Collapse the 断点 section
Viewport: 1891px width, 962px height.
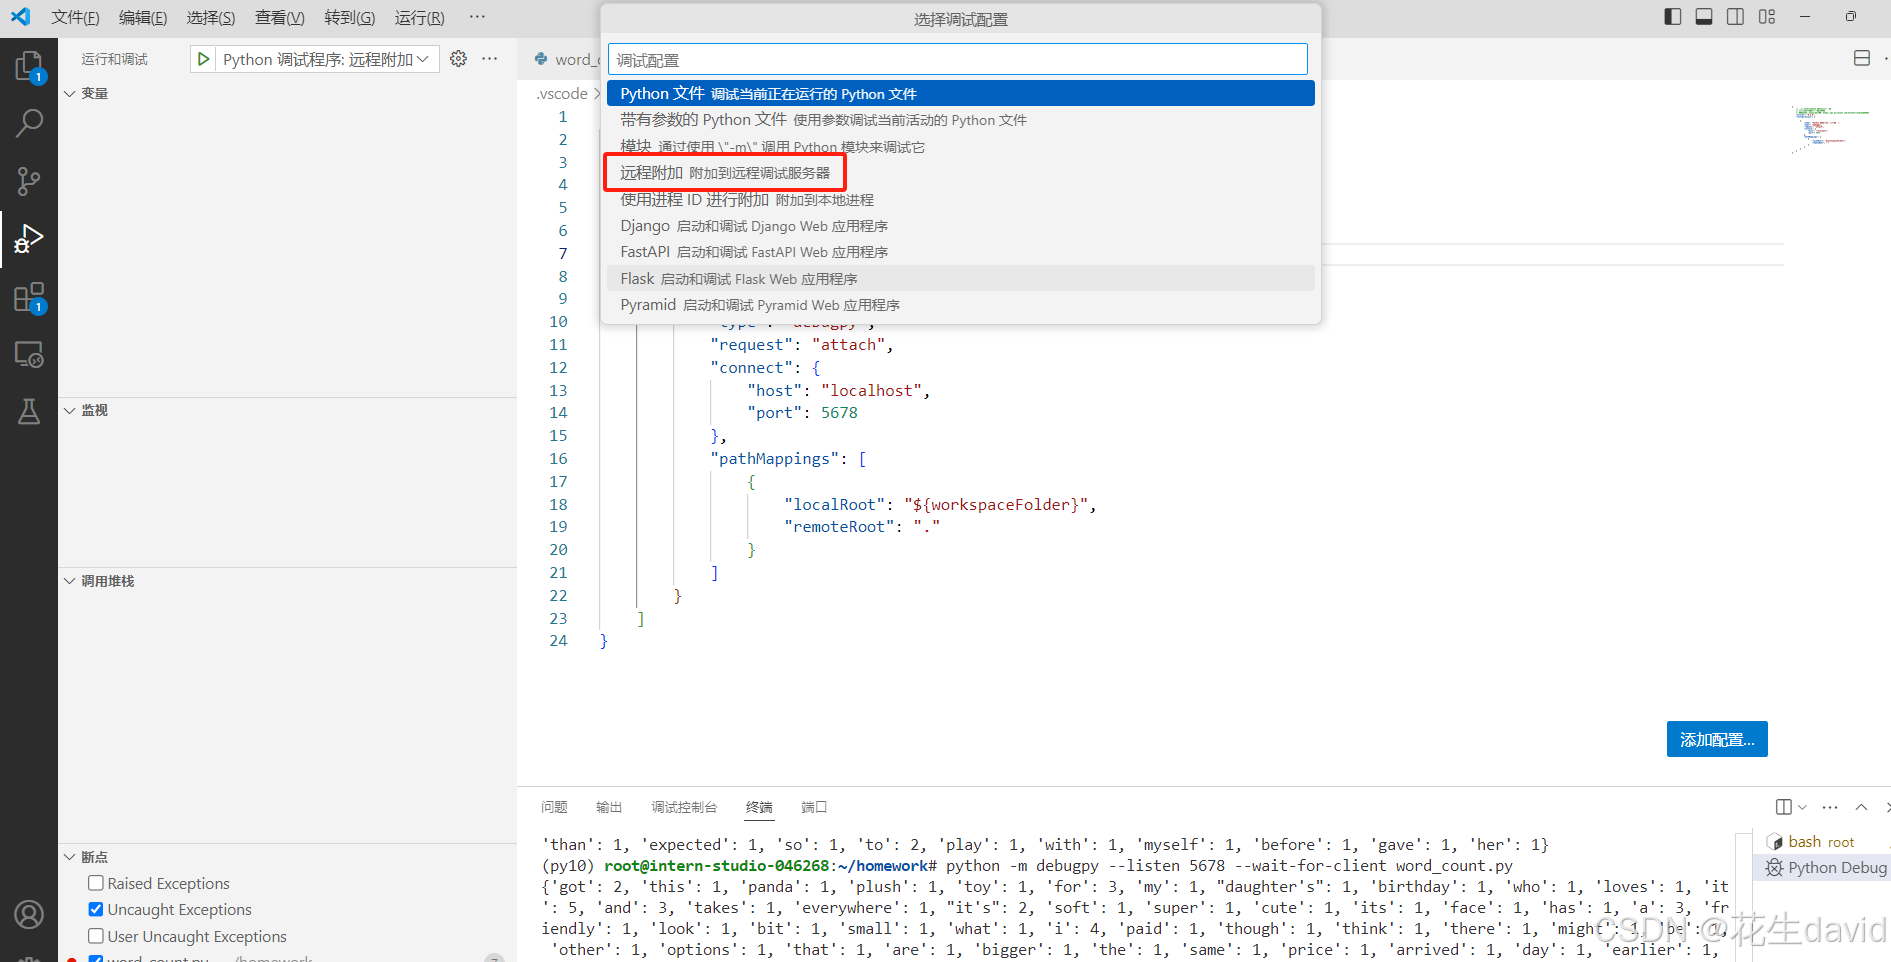(x=70, y=857)
